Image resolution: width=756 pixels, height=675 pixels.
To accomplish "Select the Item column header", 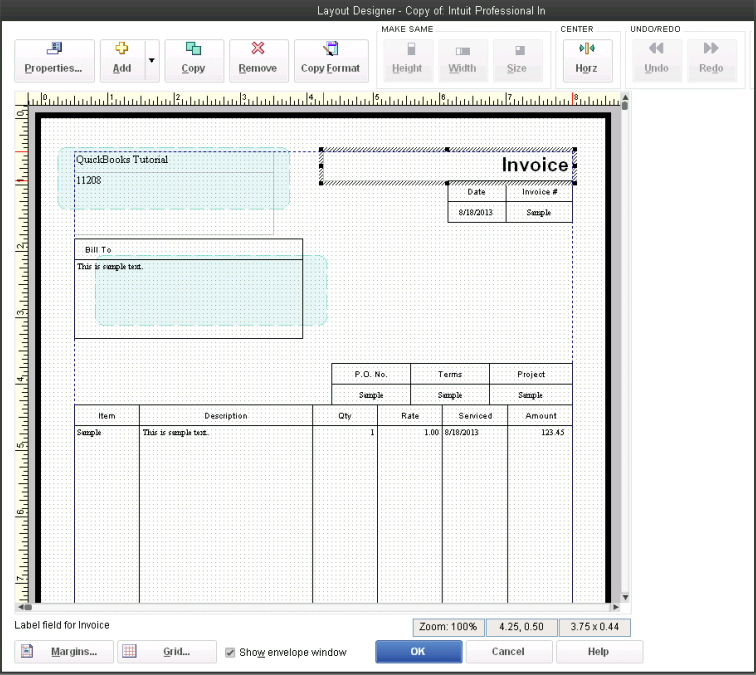I will click(x=107, y=416).
